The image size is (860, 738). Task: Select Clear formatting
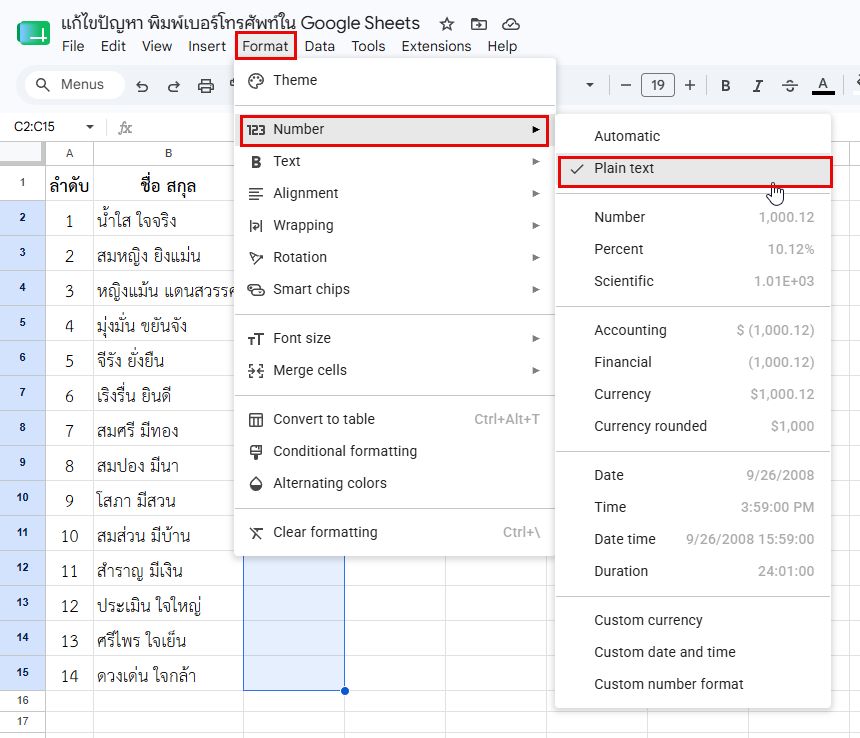coord(394,532)
